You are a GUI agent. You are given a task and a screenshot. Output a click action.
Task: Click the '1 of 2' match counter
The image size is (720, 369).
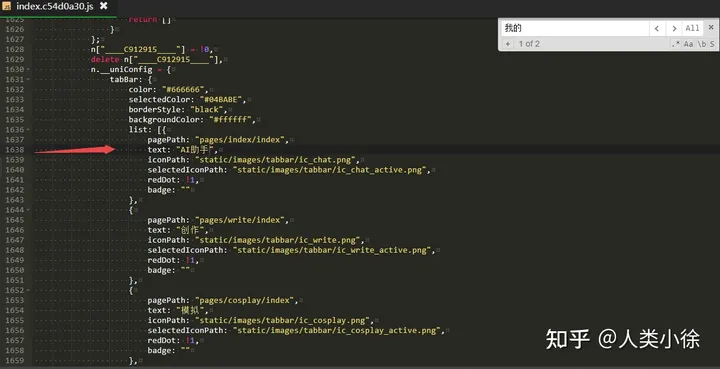point(529,44)
